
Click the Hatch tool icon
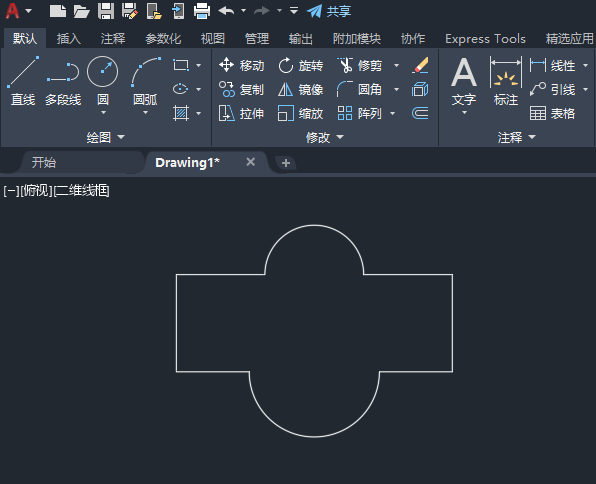click(x=181, y=113)
